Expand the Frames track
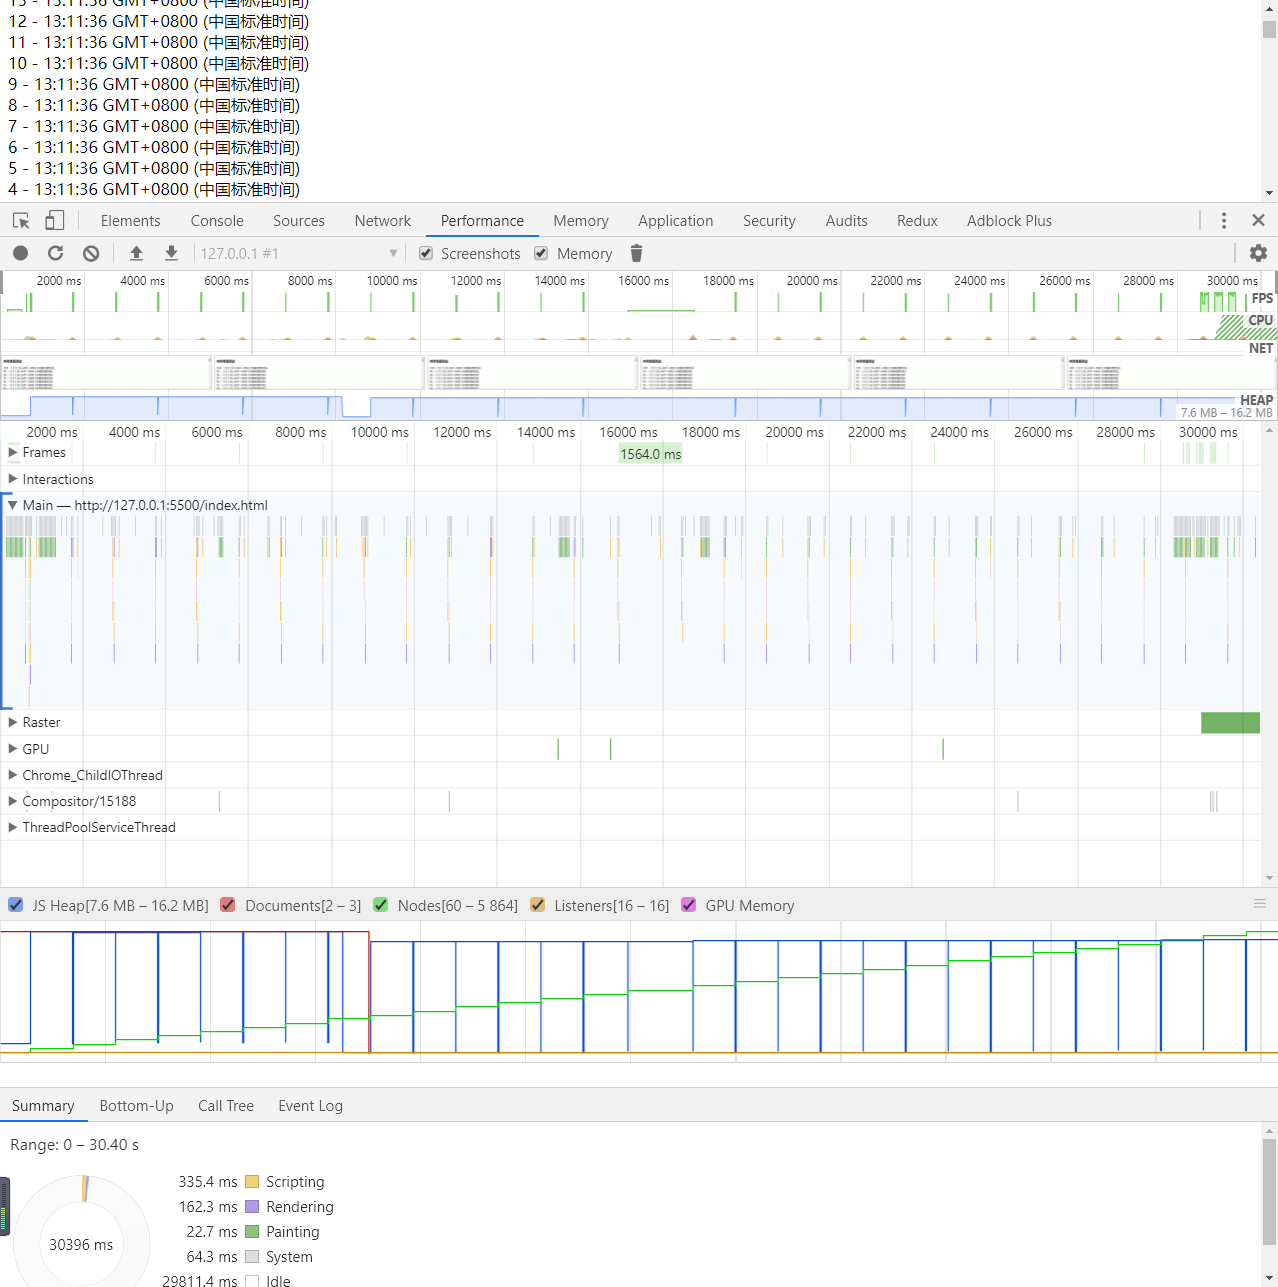This screenshot has height=1287, width=1278. click(13, 453)
